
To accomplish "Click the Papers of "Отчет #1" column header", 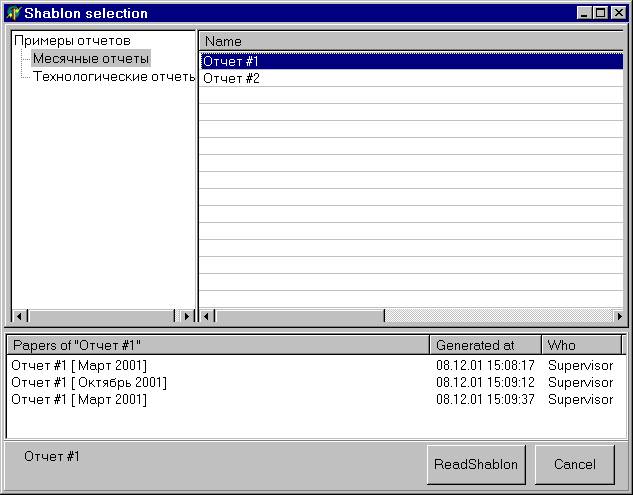I will tap(217, 345).
